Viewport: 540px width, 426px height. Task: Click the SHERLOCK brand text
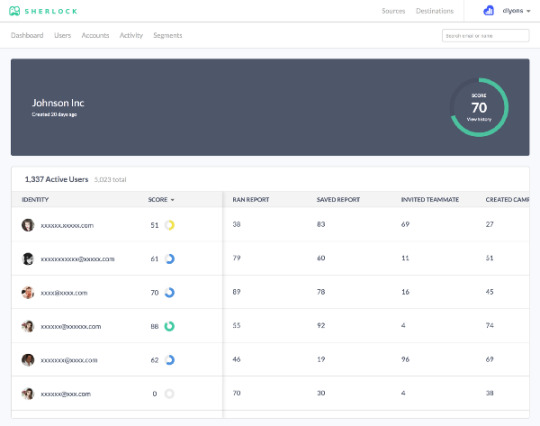51,11
